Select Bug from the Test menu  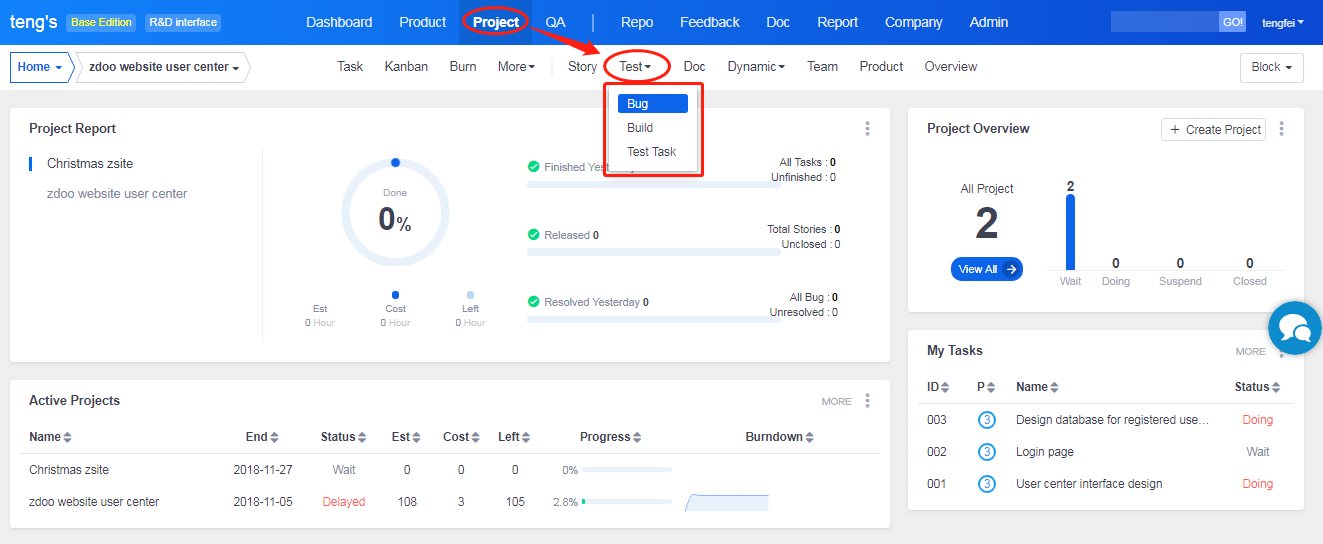coord(652,104)
